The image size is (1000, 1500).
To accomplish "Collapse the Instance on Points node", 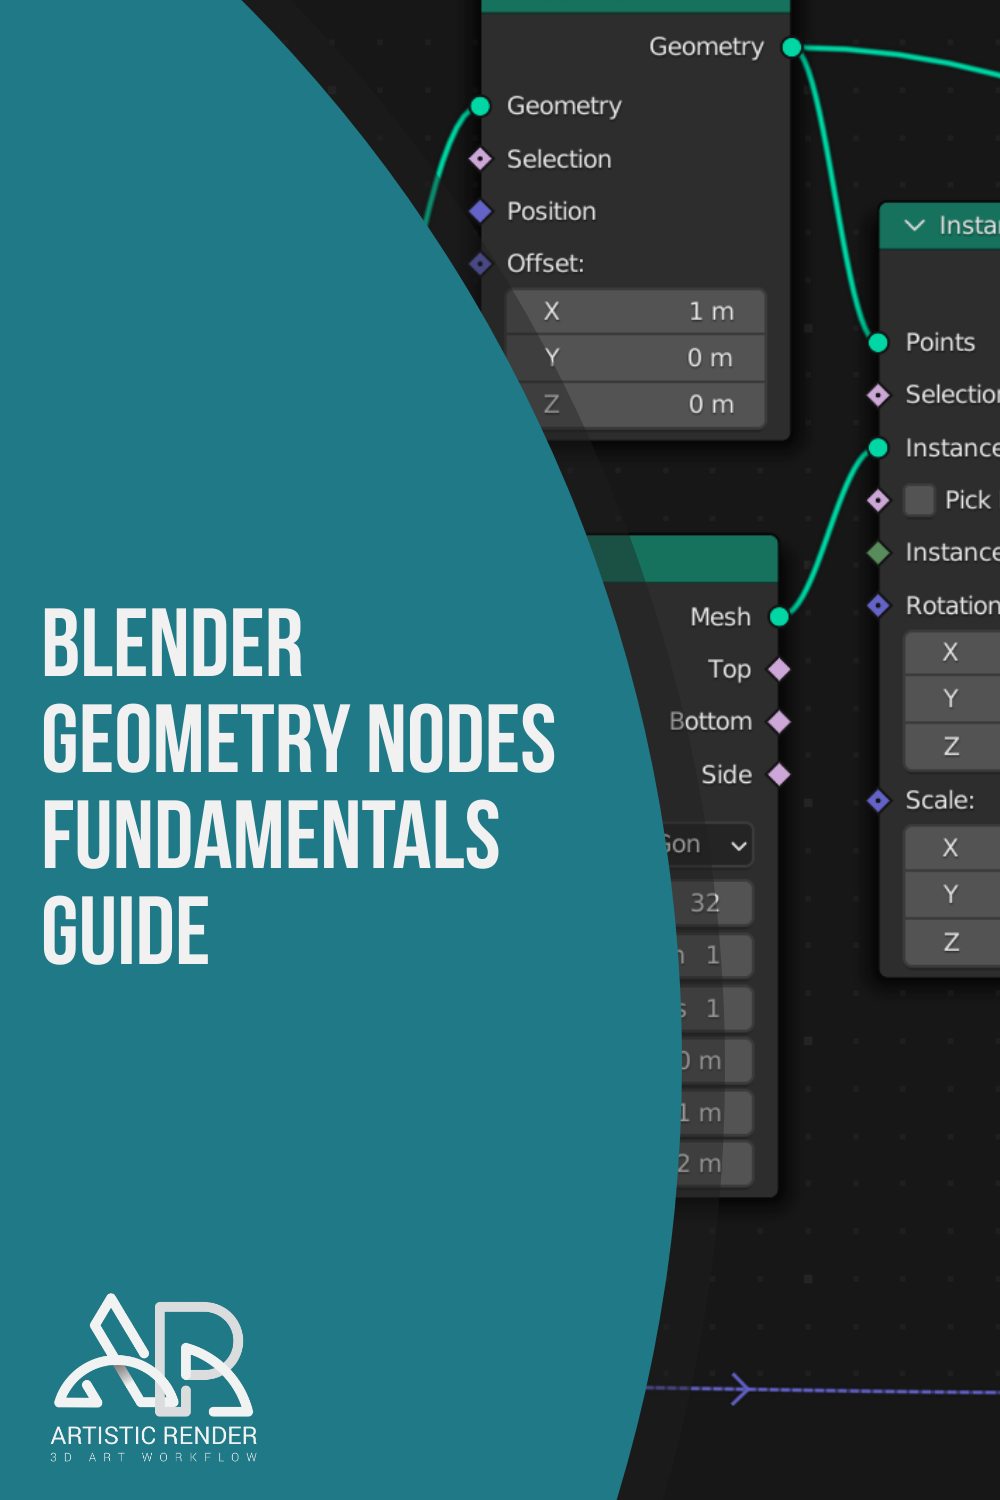I will [x=914, y=226].
